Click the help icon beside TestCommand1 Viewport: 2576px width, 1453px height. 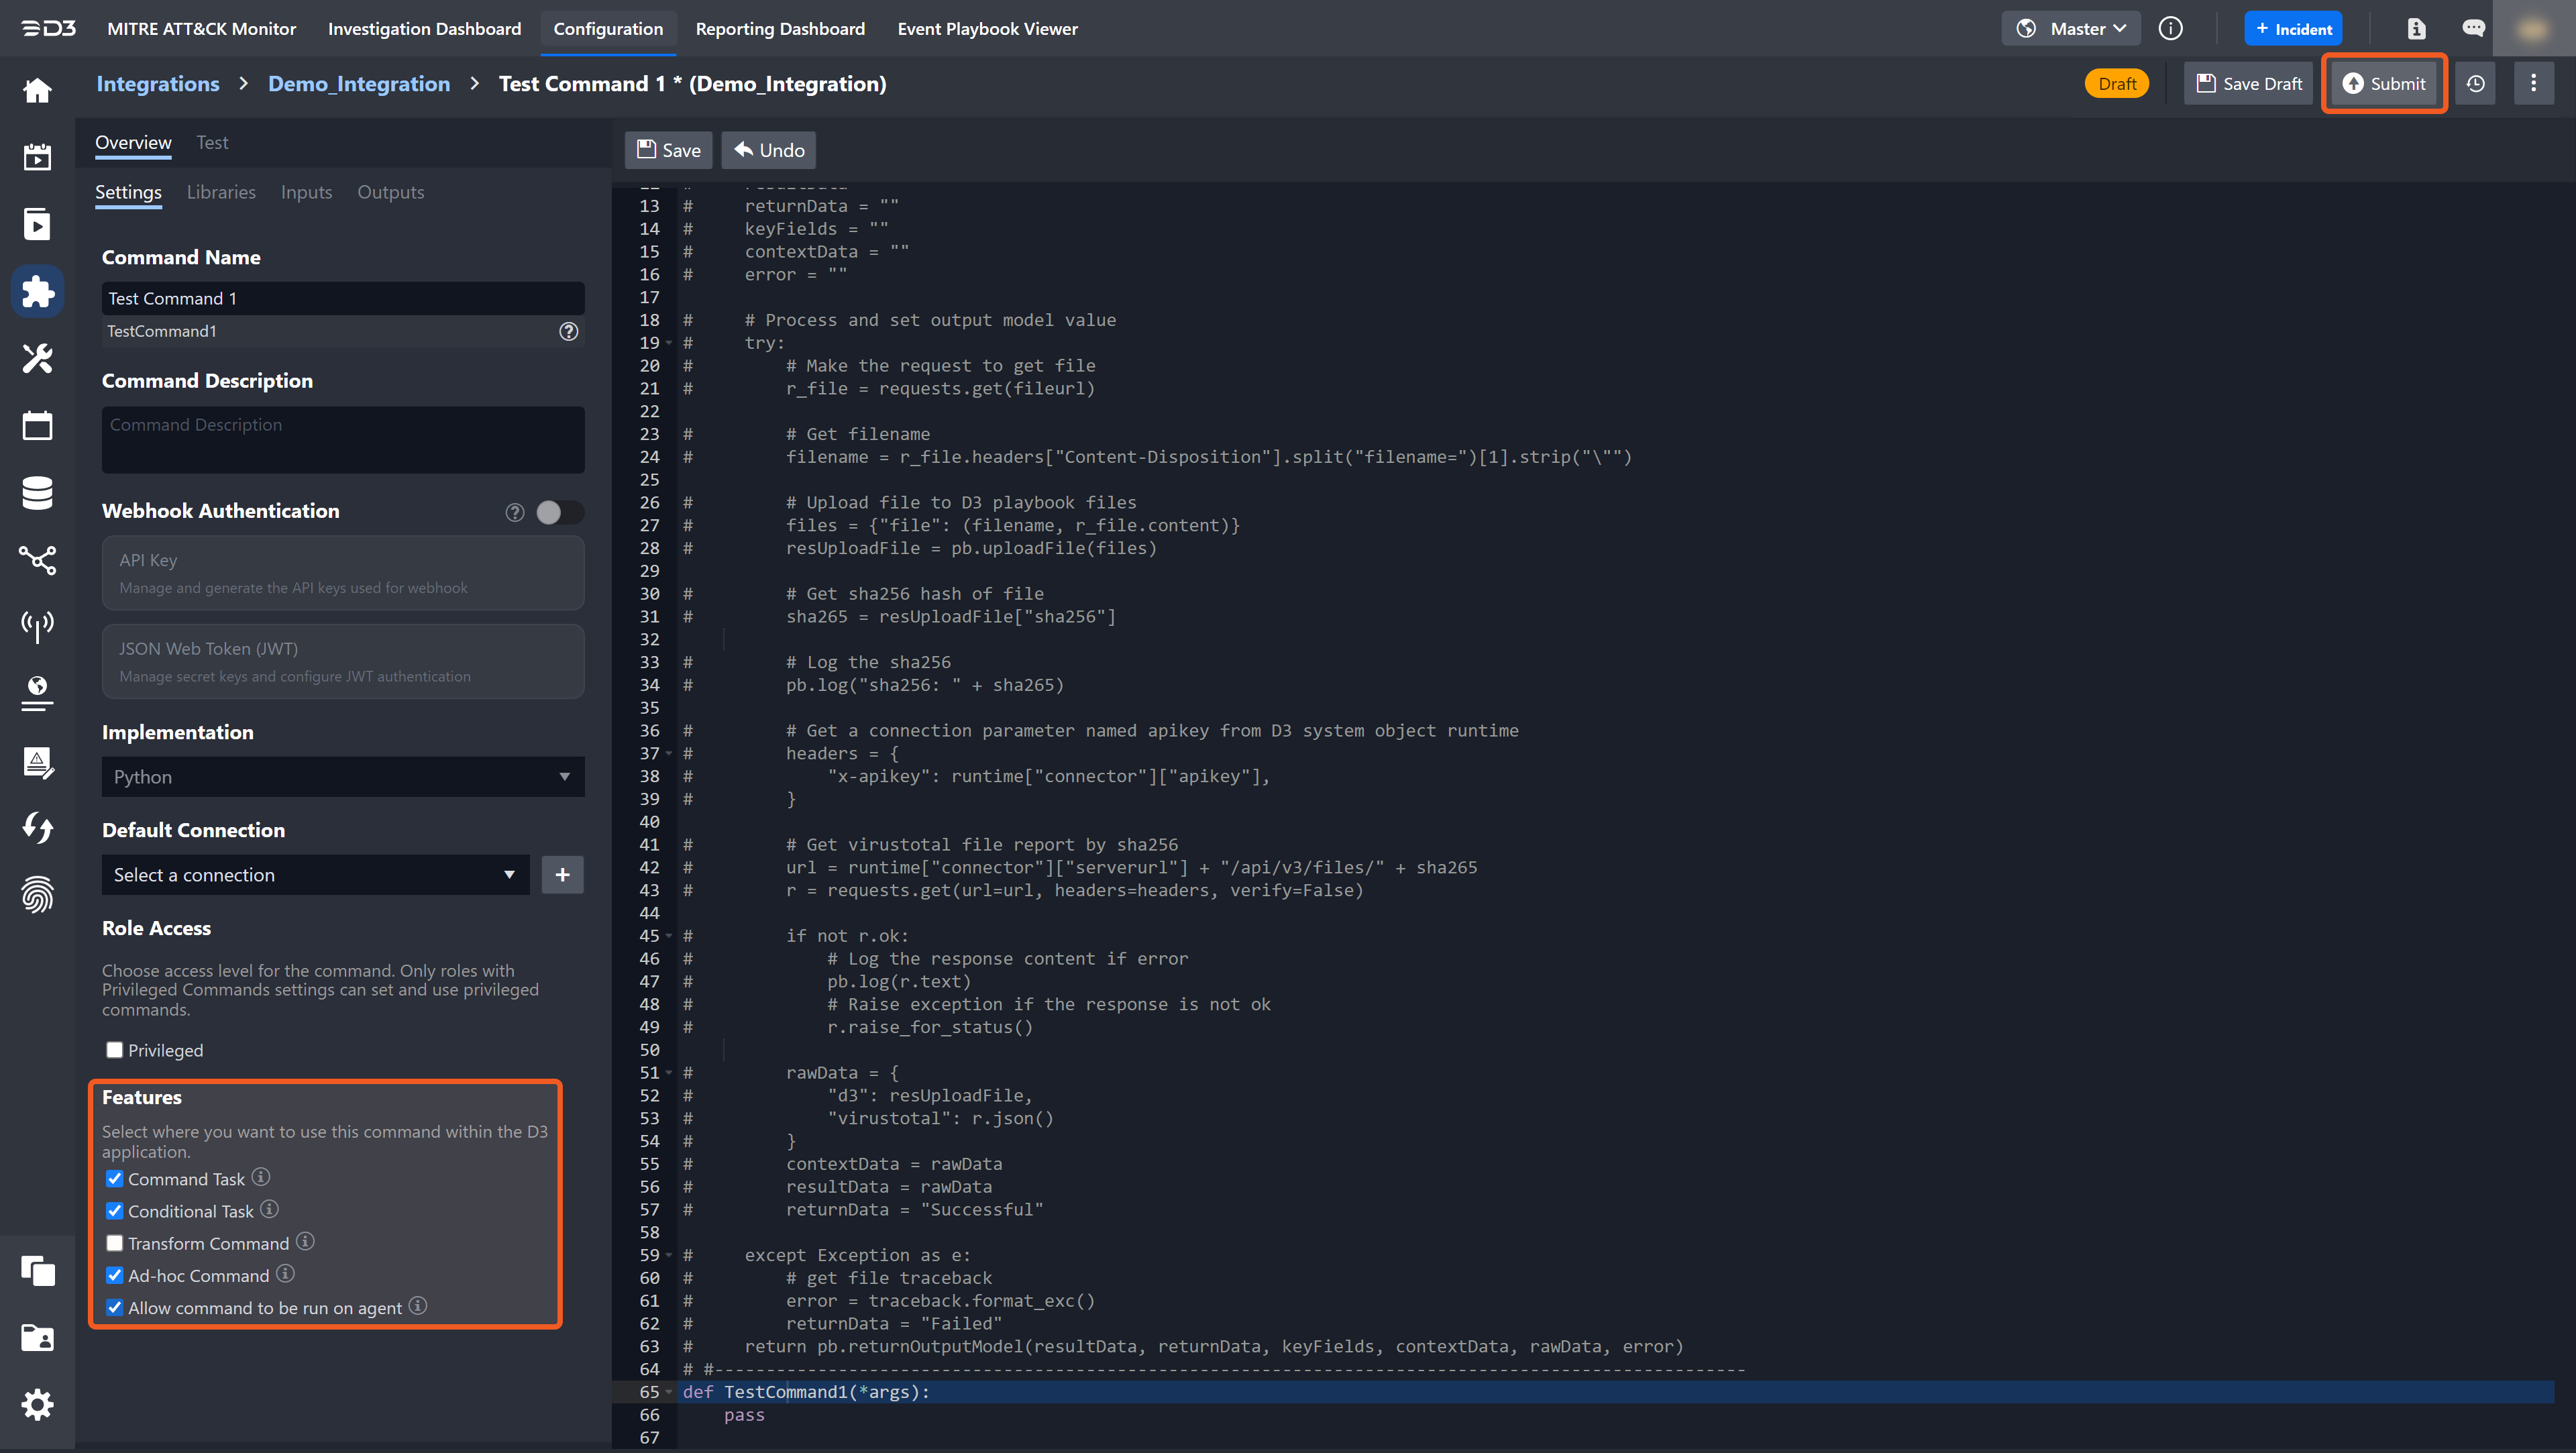(568, 331)
